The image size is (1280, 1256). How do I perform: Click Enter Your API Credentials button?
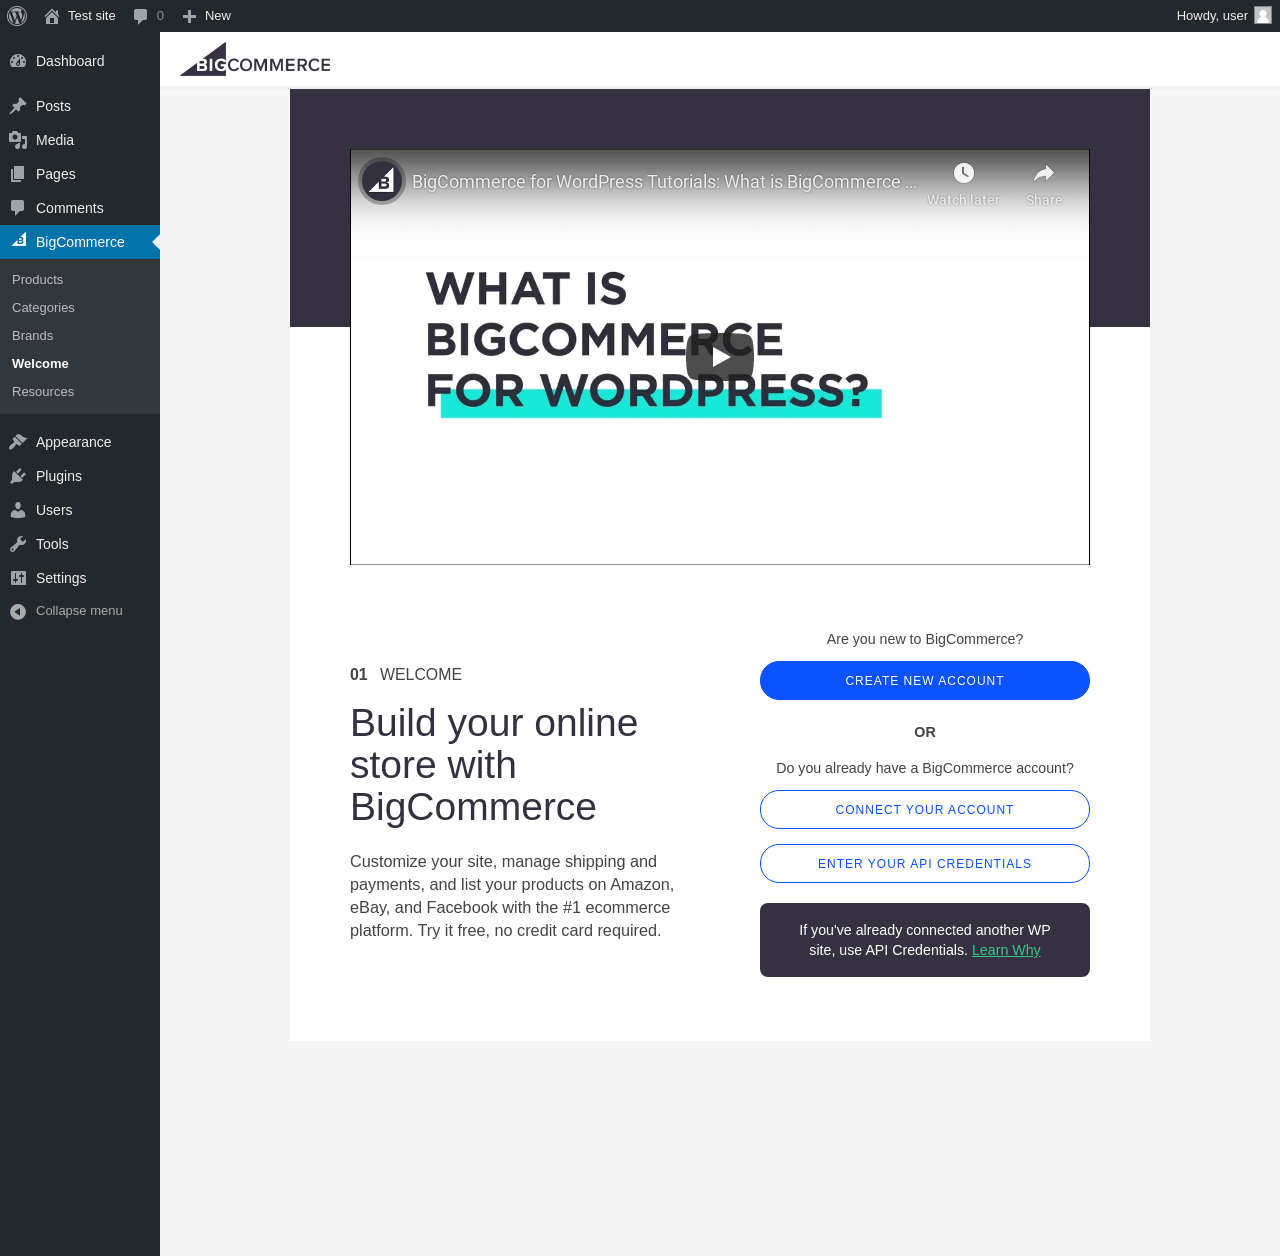[x=925, y=864]
